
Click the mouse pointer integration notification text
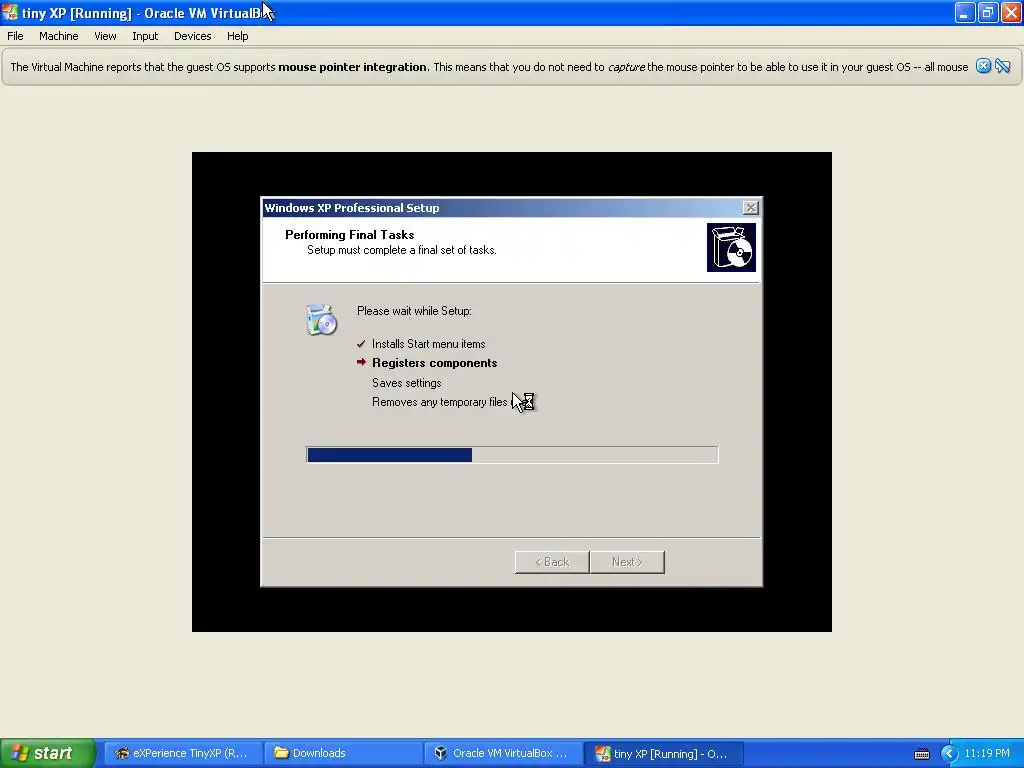click(x=489, y=67)
